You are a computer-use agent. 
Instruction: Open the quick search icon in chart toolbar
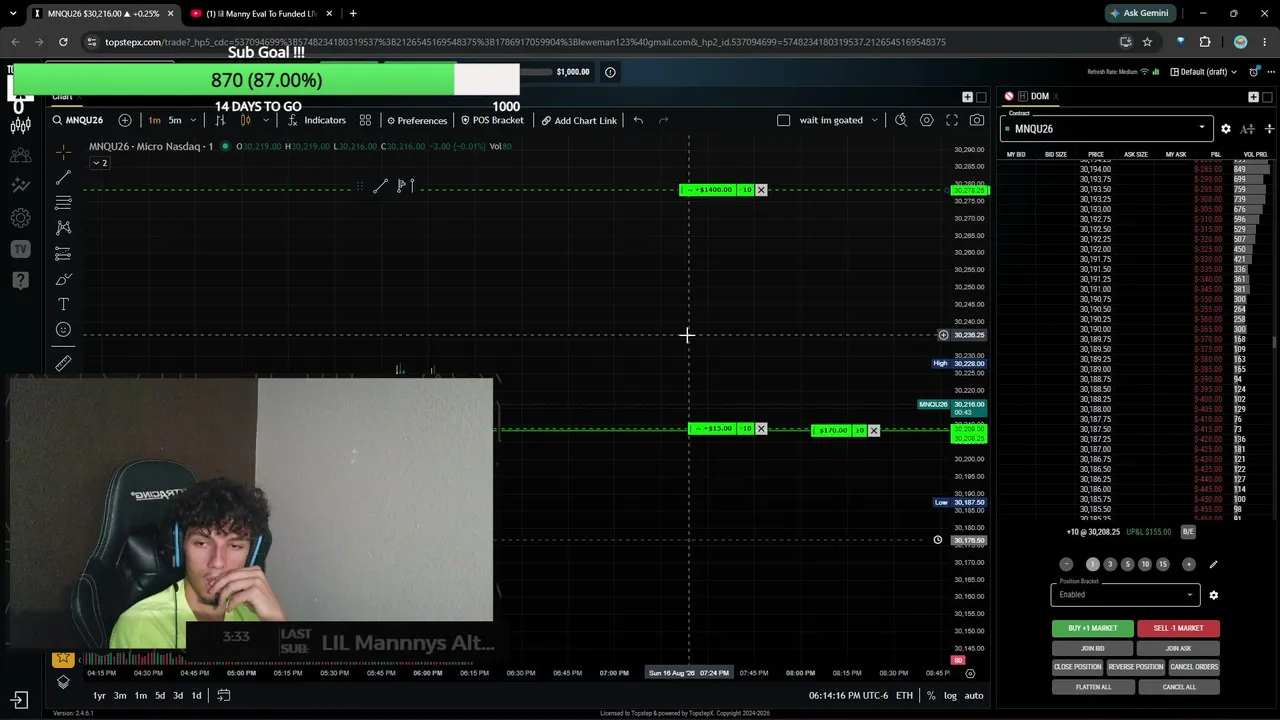coord(901,120)
